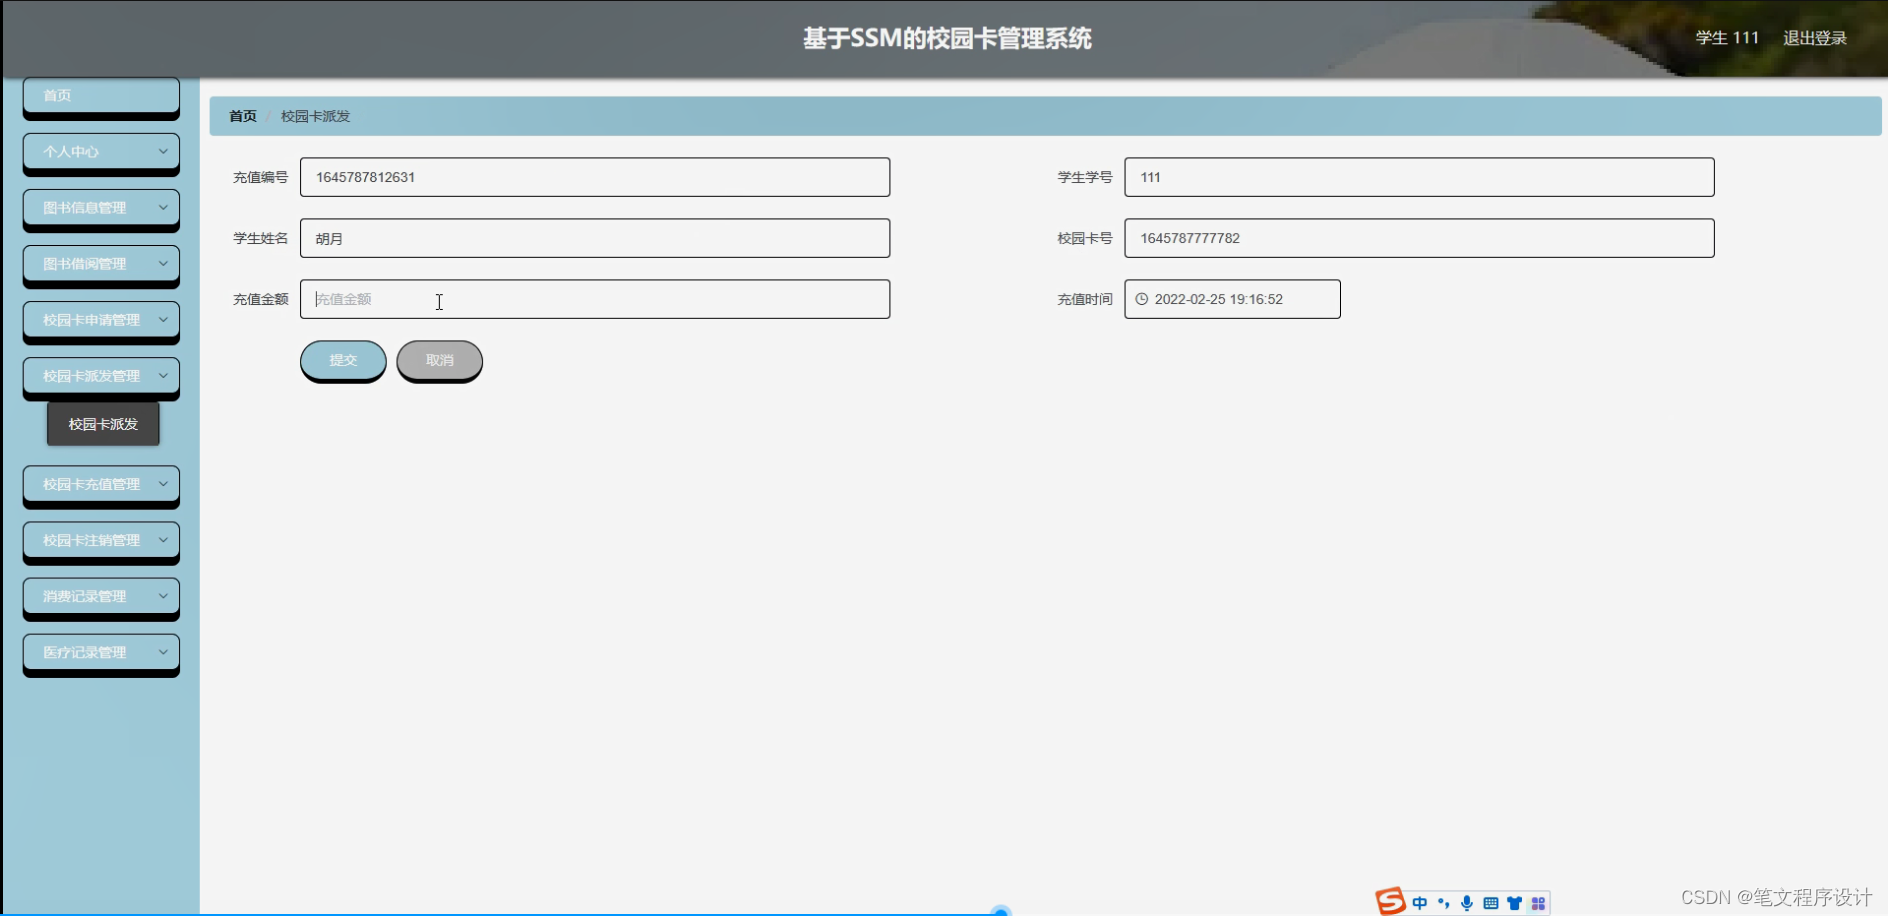The height and width of the screenshot is (916, 1888).
Task: Activate the voice input microphone icon
Action: [x=1466, y=902]
